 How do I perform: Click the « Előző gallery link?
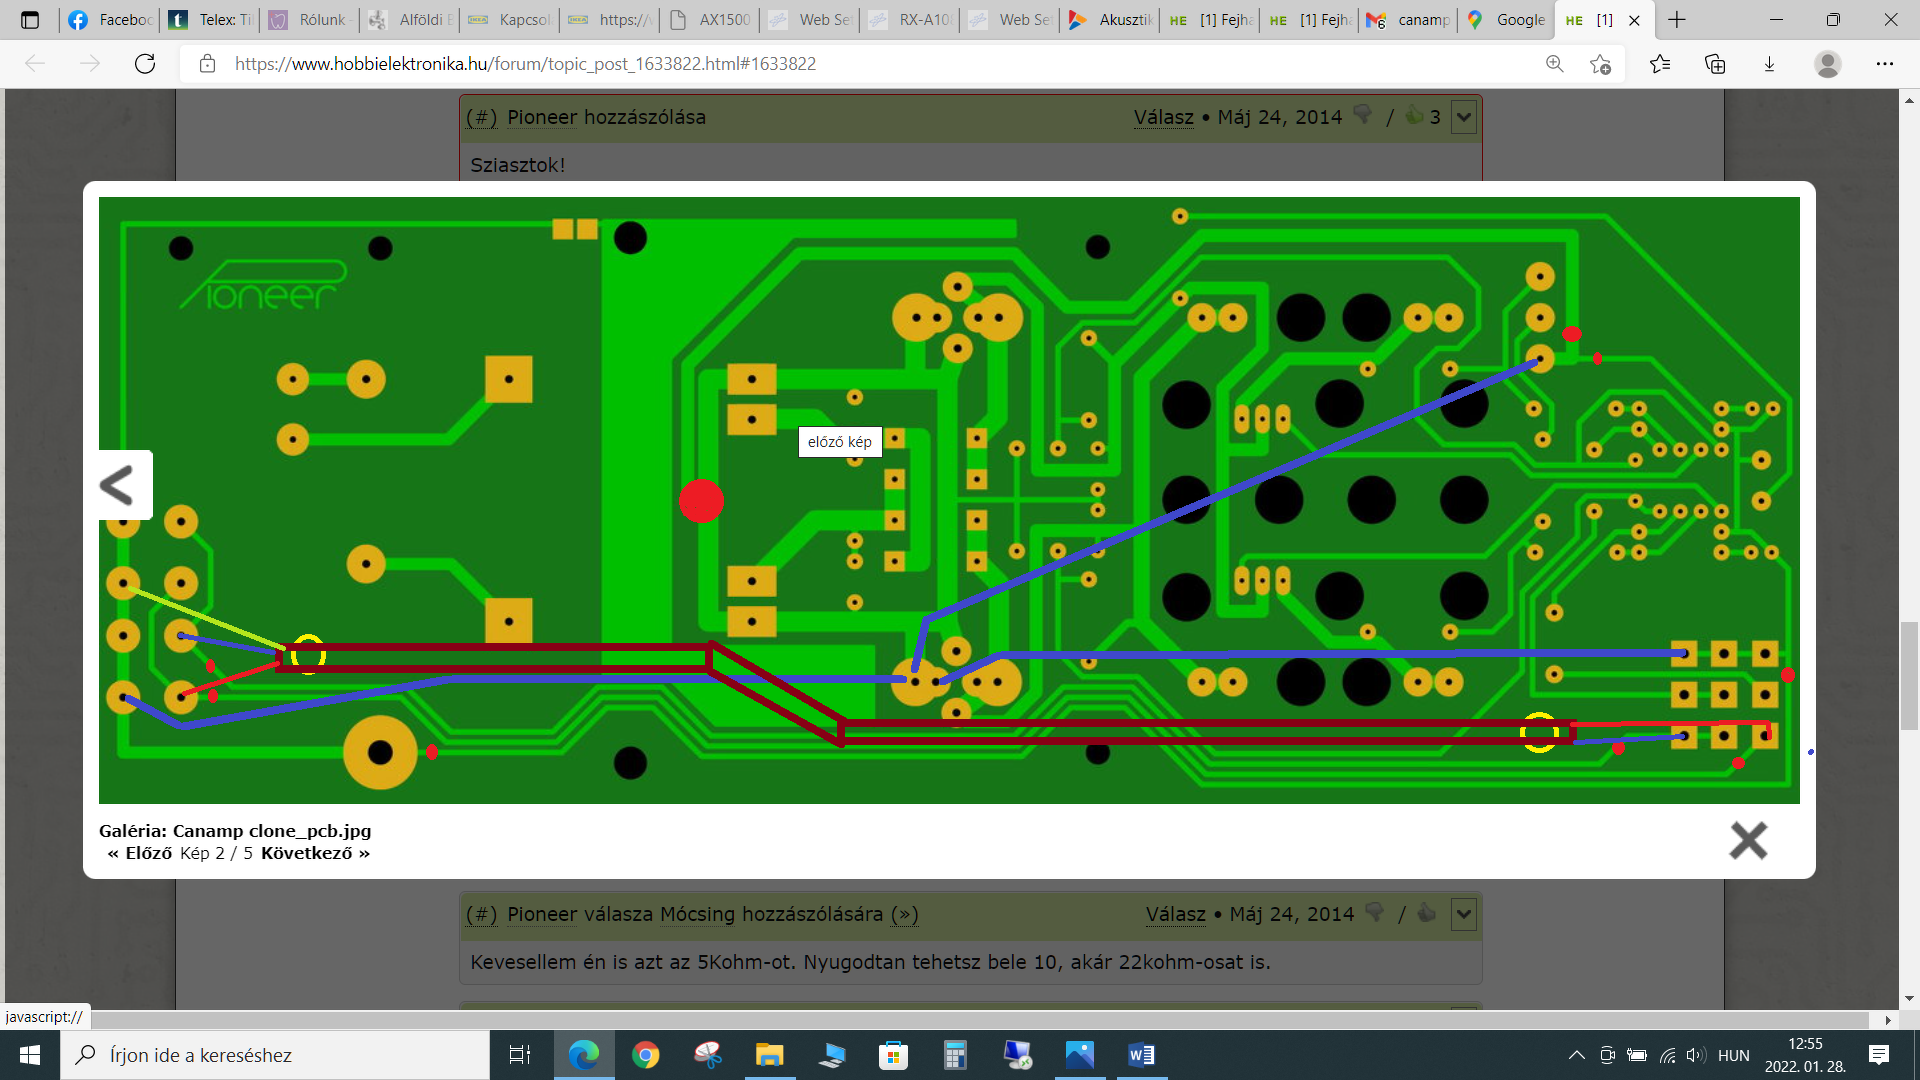pyautogui.click(x=140, y=853)
